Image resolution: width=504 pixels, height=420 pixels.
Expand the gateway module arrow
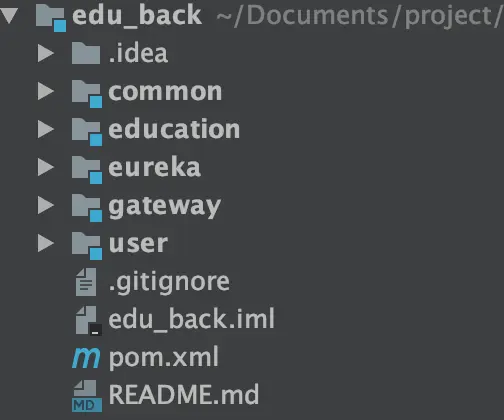[46, 205]
